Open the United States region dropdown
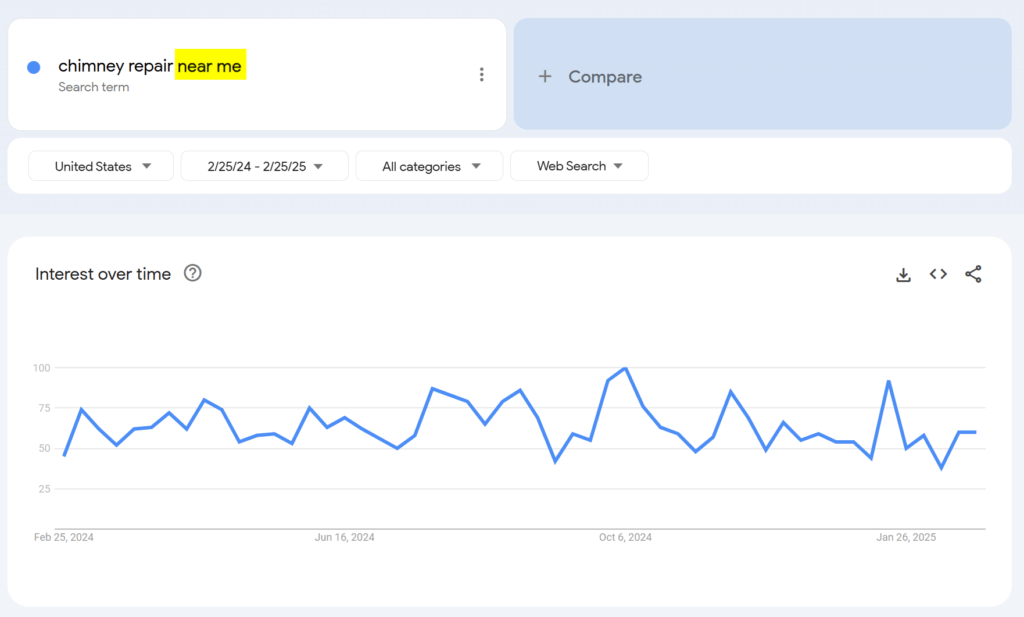 point(100,166)
